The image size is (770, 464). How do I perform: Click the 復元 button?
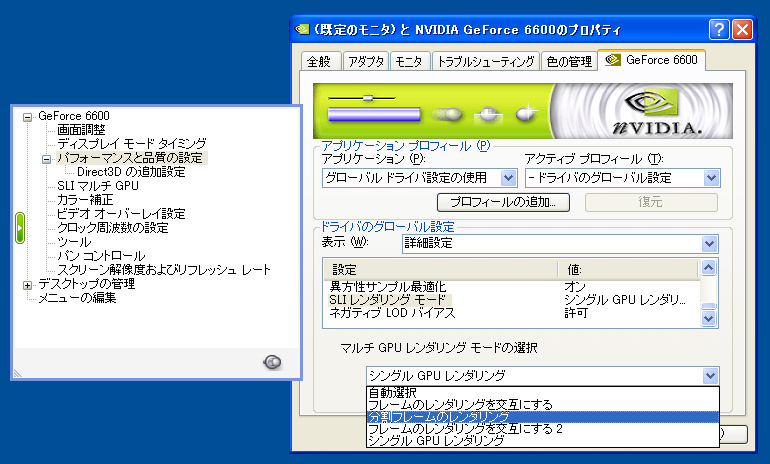(651, 202)
